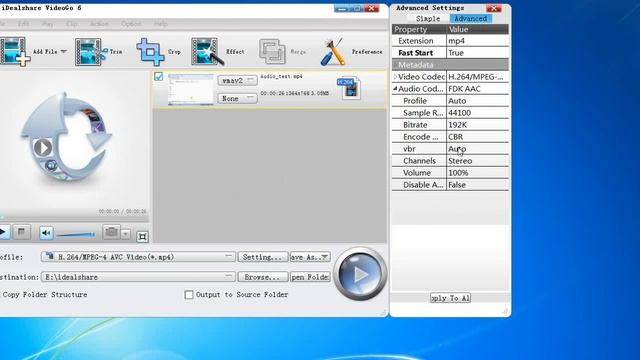Click the Bitrate value 192K
The height and width of the screenshot is (360, 640).
pos(478,125)
